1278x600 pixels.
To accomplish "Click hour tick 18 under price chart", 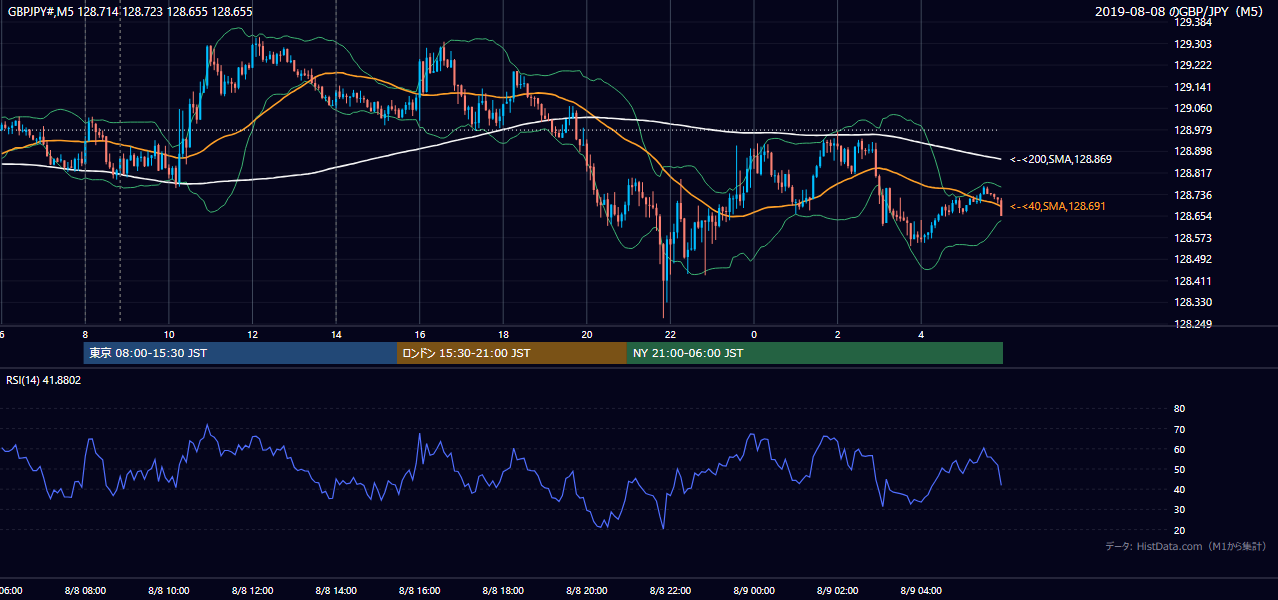I will pyautogui.click(x=504, y=335).
